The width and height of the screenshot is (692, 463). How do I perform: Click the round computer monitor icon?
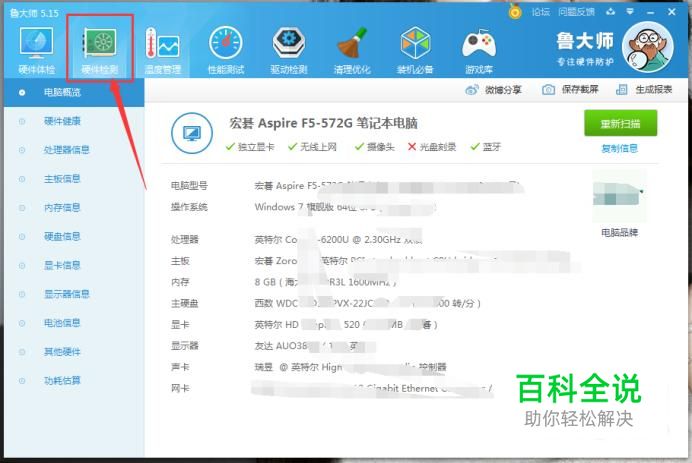click(192, 133)
